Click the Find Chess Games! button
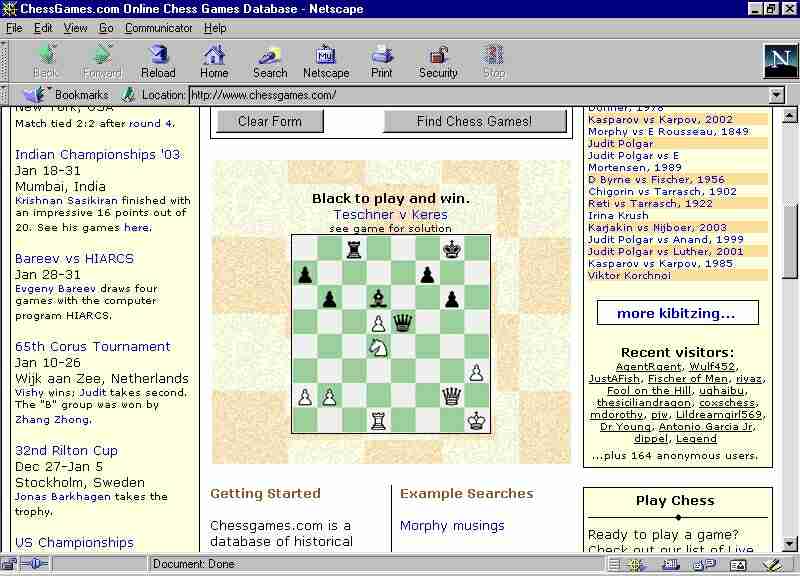 click(474, 121)
